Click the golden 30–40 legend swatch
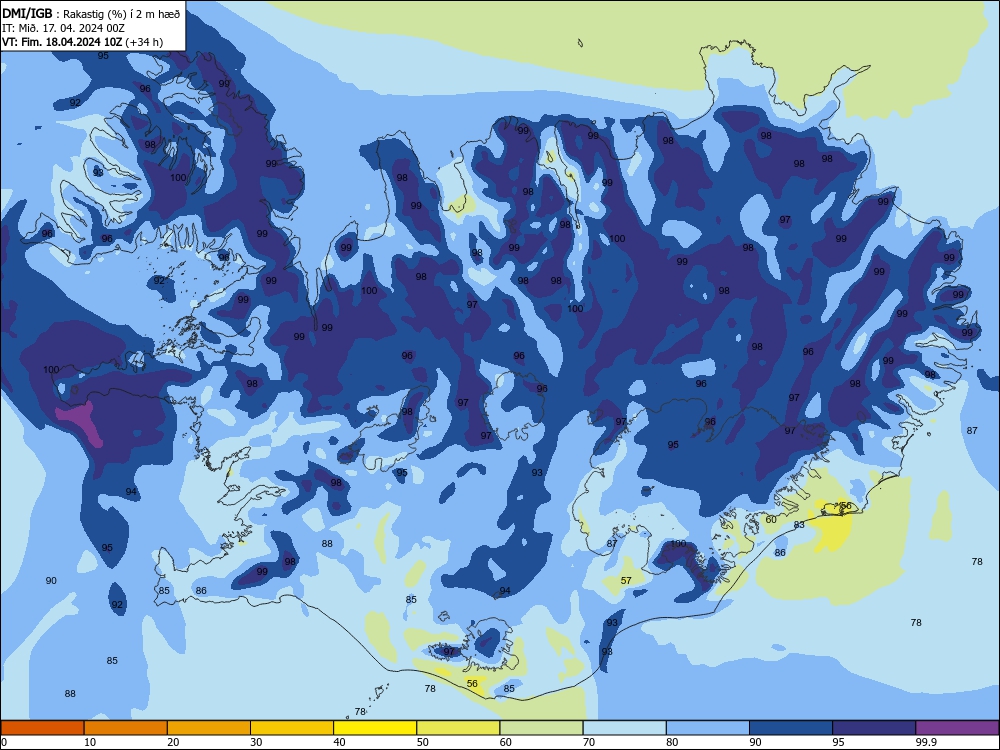The height and width of the screenshot is (750, 1000). [x=292, y=728]
